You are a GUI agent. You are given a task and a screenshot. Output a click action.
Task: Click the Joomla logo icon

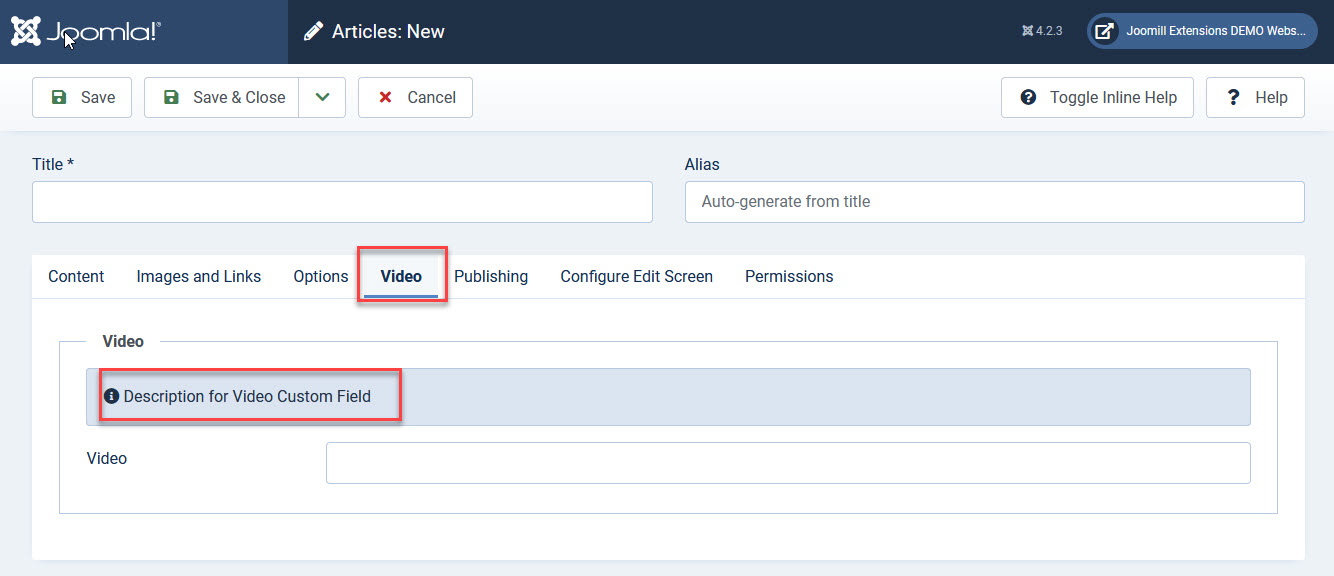(27, 32)
